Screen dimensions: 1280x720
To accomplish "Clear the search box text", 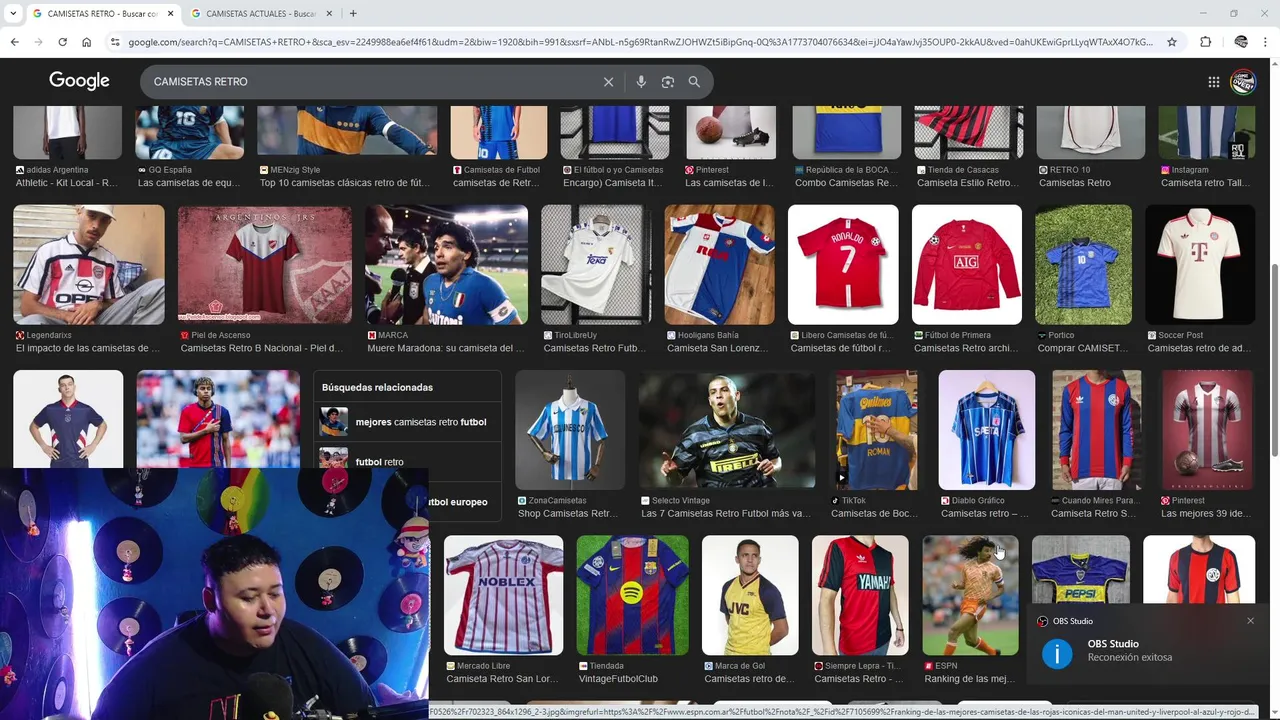I will click(x=608, y=82).
